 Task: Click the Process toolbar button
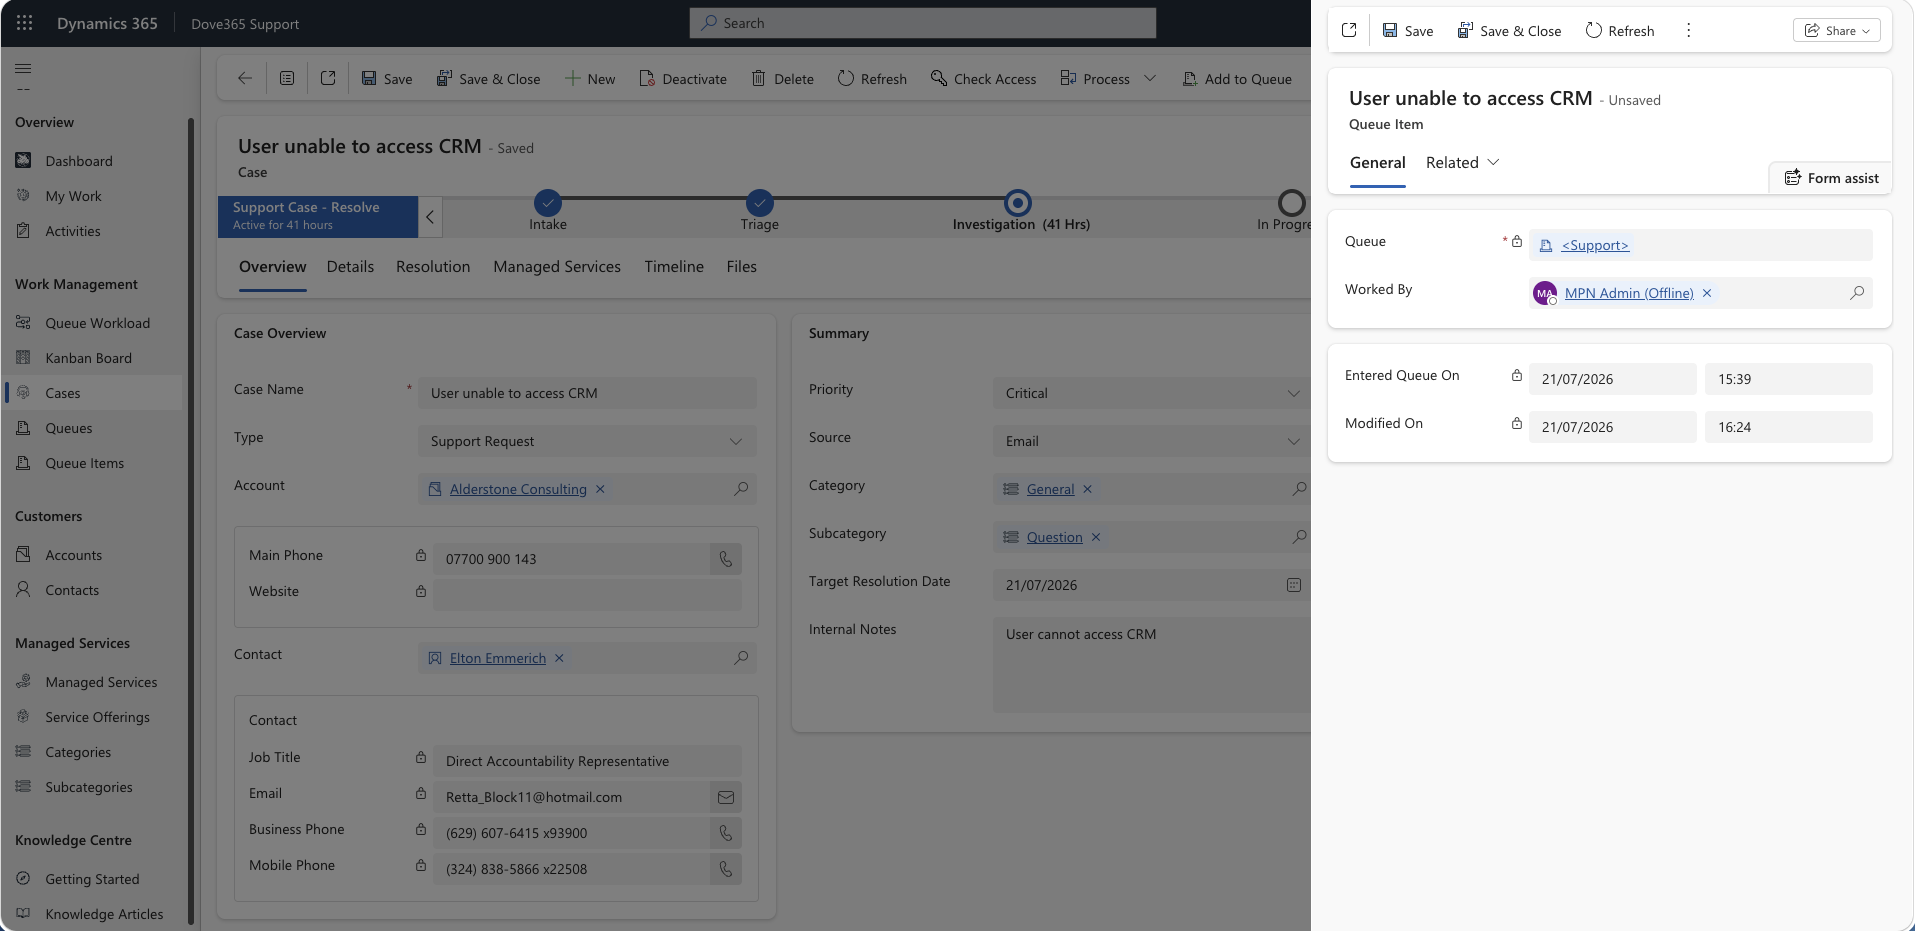pyautogui.click(x=1095, y=79)
